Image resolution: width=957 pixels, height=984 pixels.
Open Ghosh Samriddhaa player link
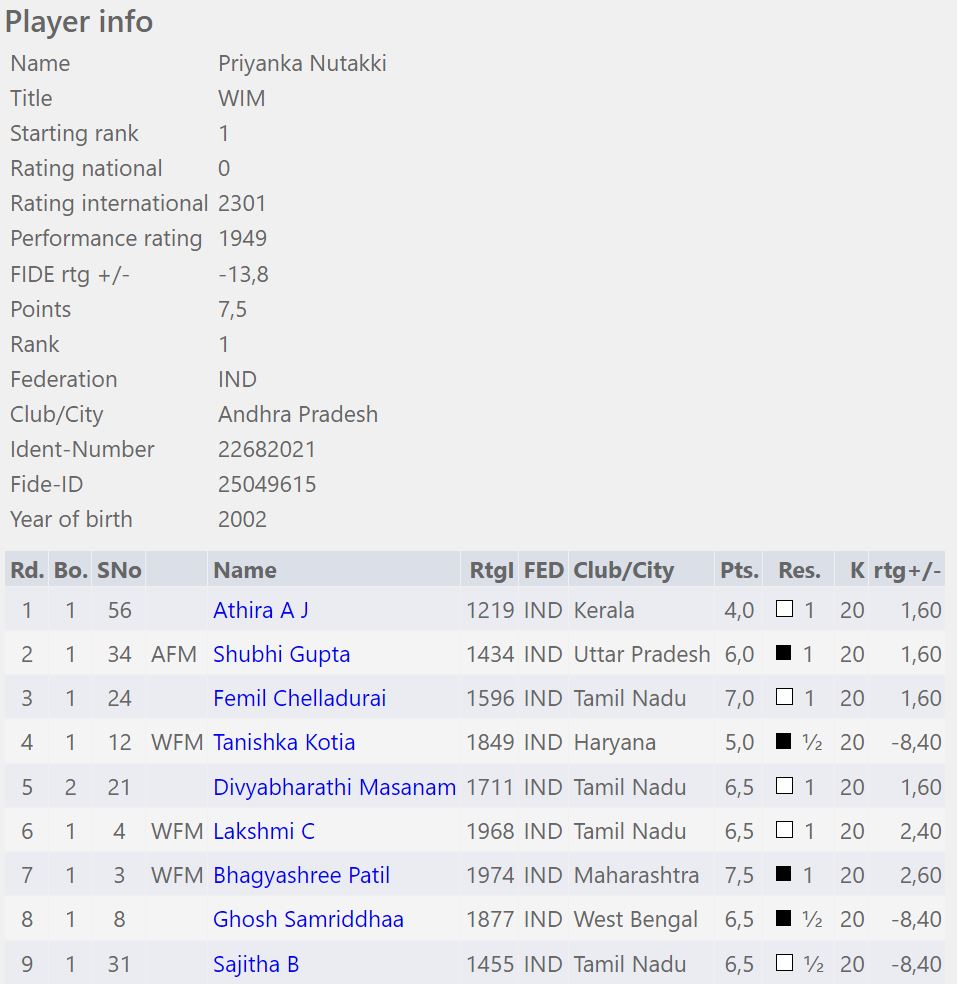[308, 919]
